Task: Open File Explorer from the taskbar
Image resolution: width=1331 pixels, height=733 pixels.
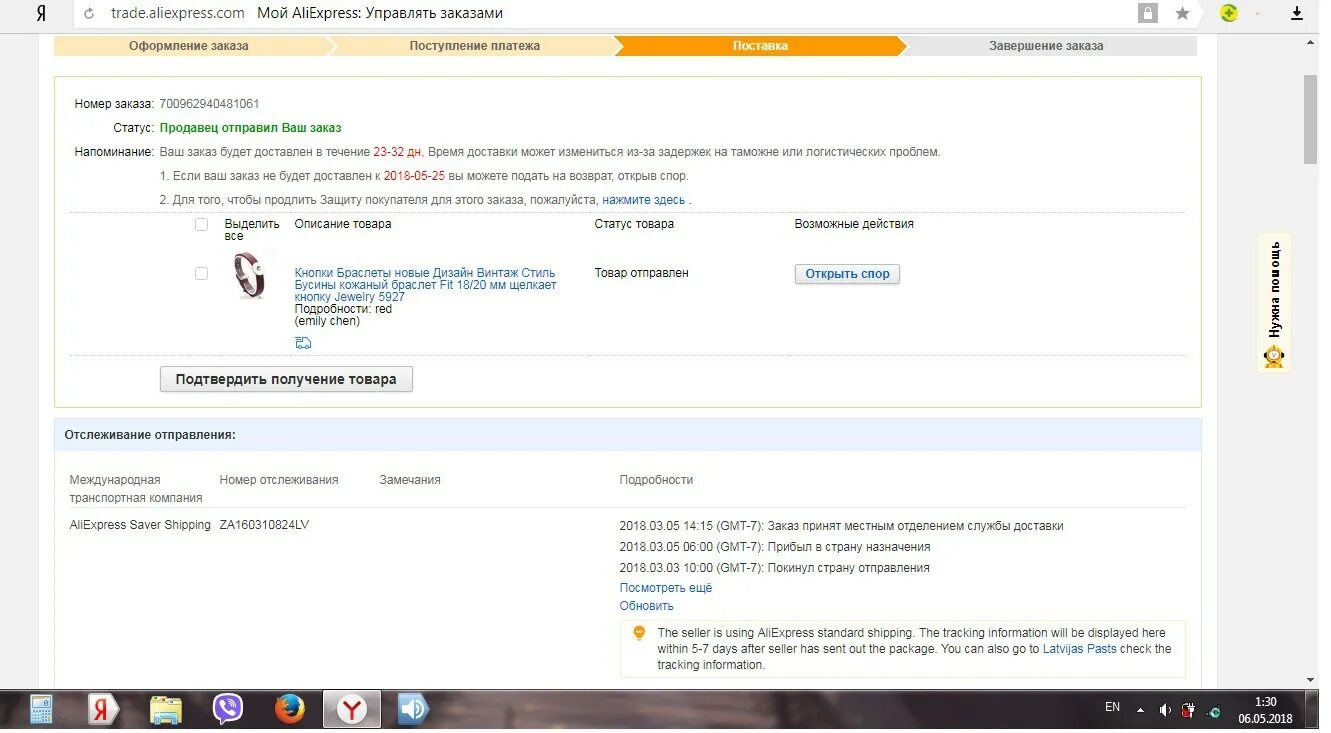Action: click(x=166, y=710)
